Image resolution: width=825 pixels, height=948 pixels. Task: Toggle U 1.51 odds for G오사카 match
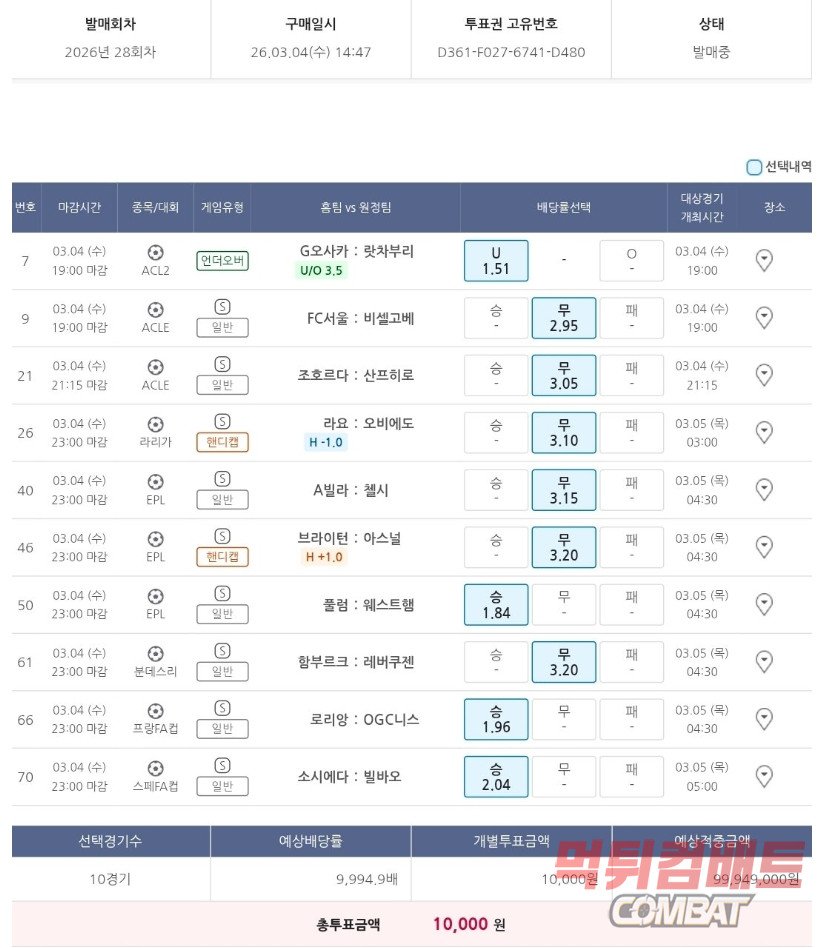pyautogui.click(x=496, y=261)
